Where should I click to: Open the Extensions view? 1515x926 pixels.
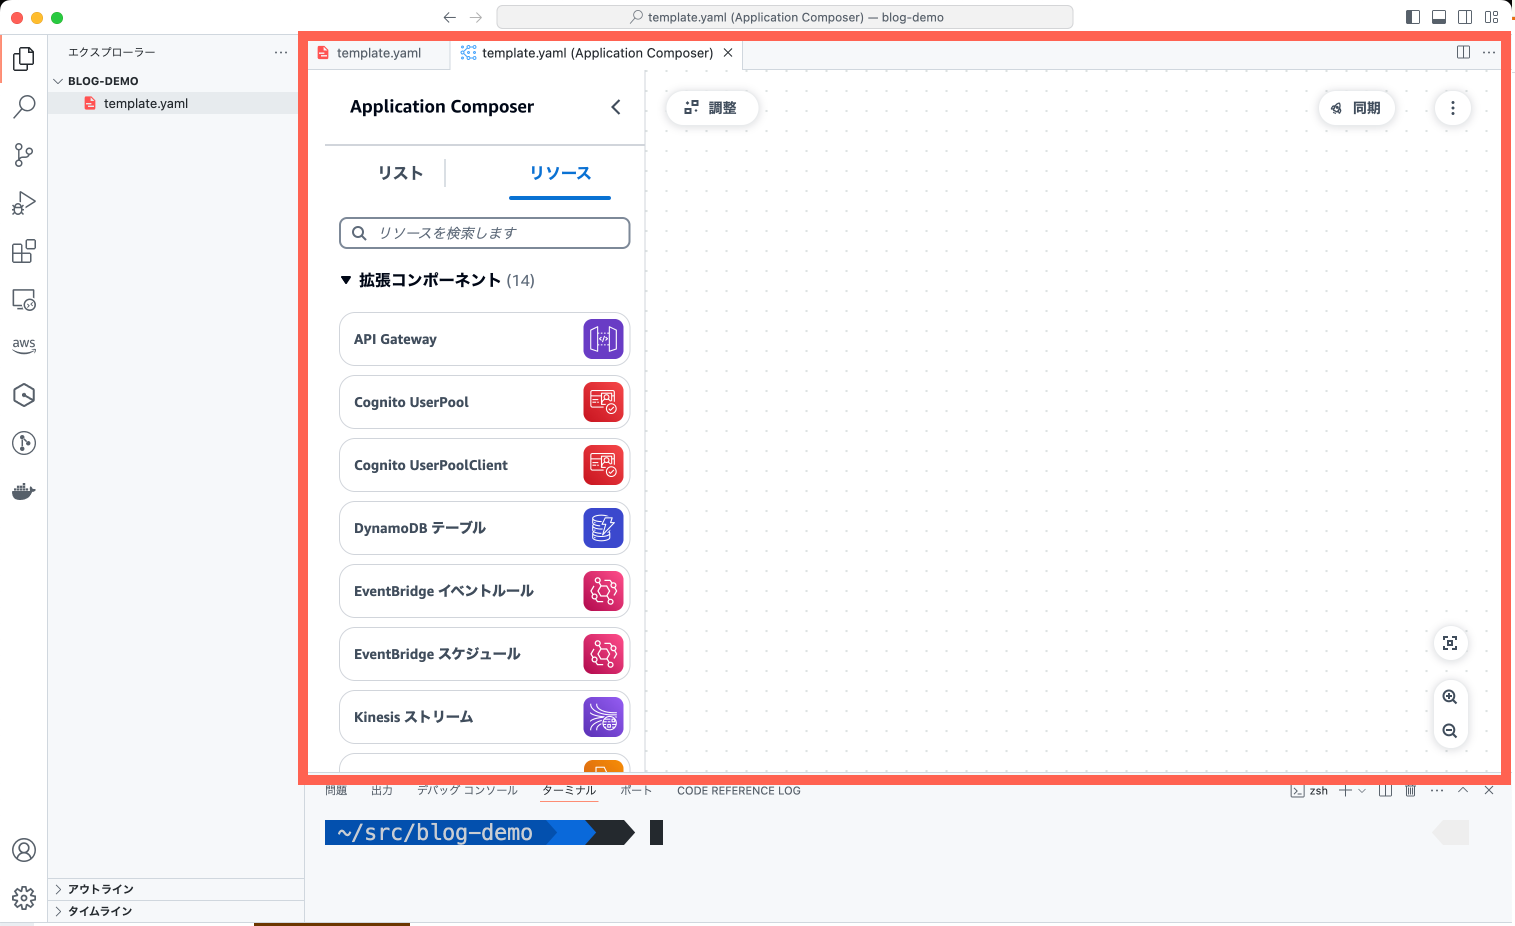pos(24,251)
